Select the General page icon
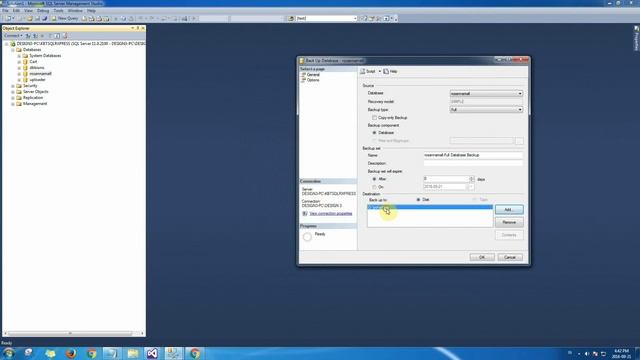The width and height of the screenshot is (640, 360). coord(303,75)
